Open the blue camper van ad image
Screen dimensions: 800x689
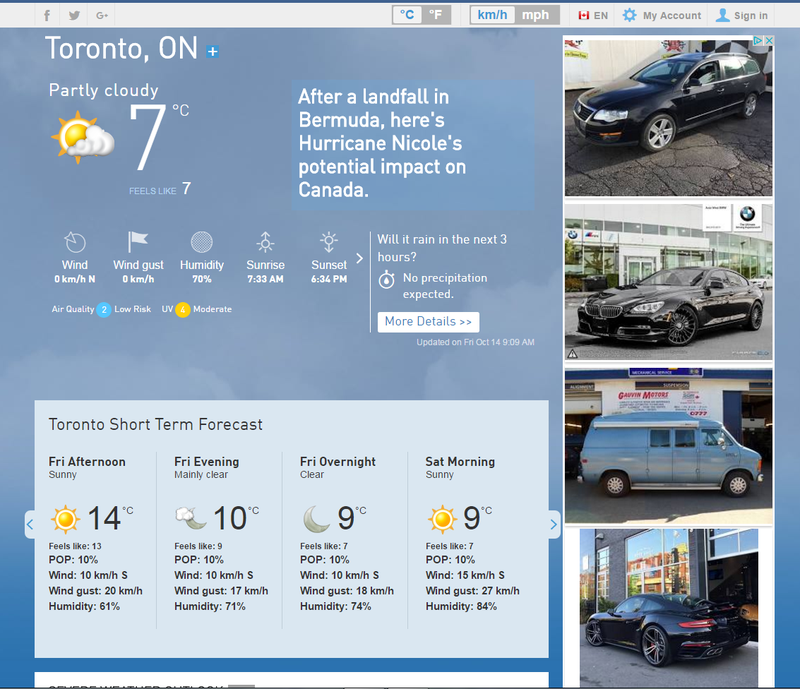[668, 447]
